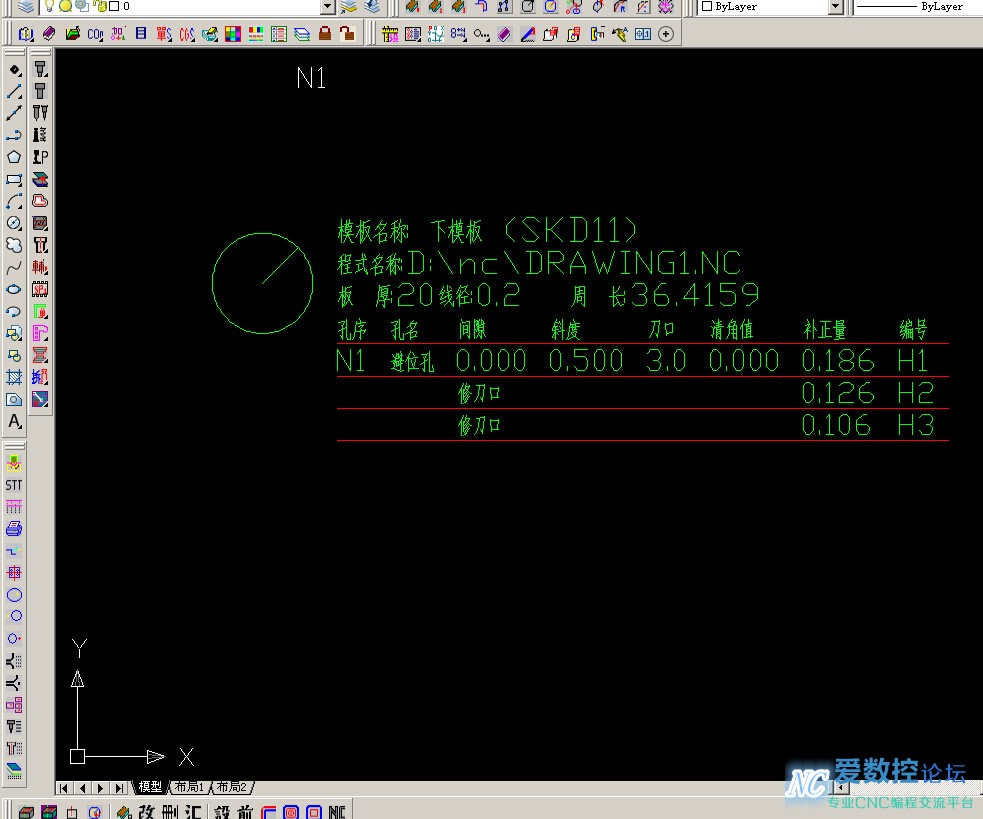The height and width of the screenshot is (819, 983).
Task: Go to next layout tab arrow
Action: (100, 788)
